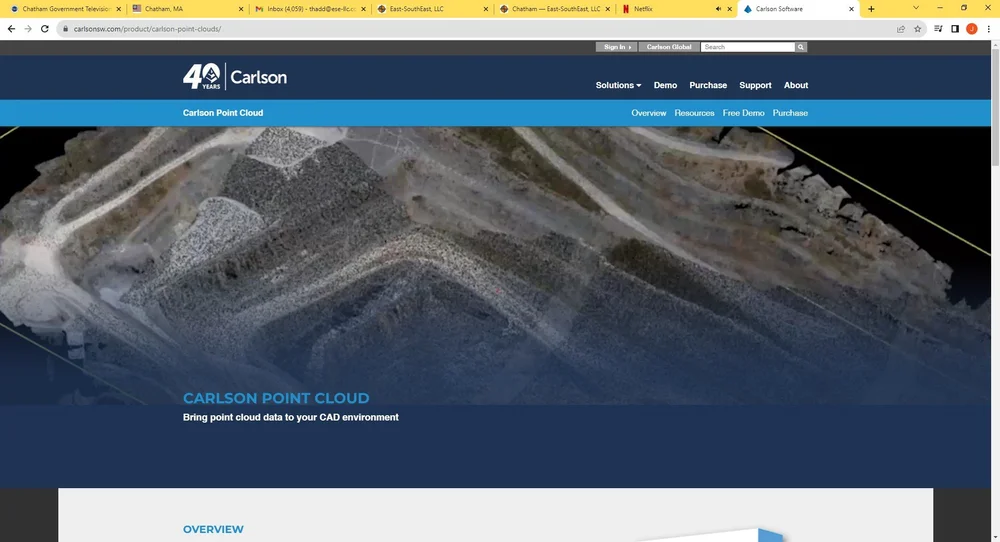Image resolution: width=1000 pixels, height=542 pixels.
Task: Open the Chrome profile avatar
Action: 971,29
